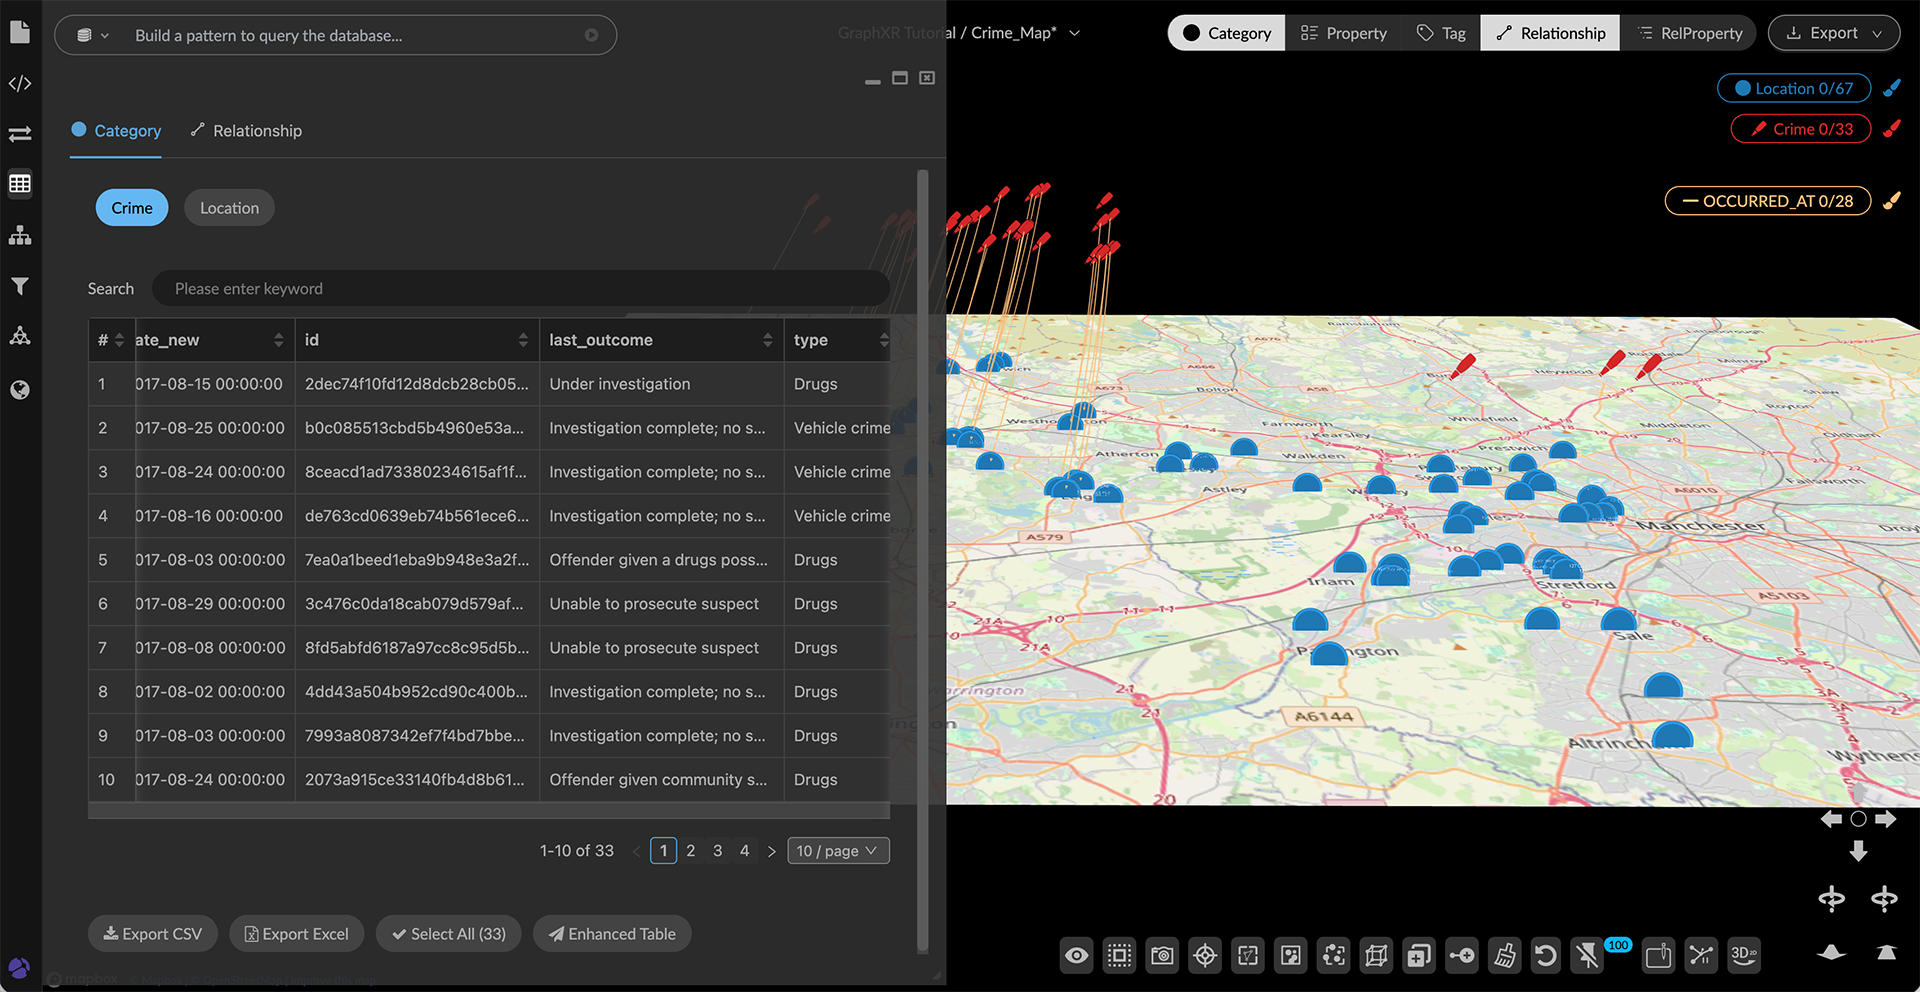Open the Query code panel icon
The image size is (1920, 992).
click(x=20, y=84)
